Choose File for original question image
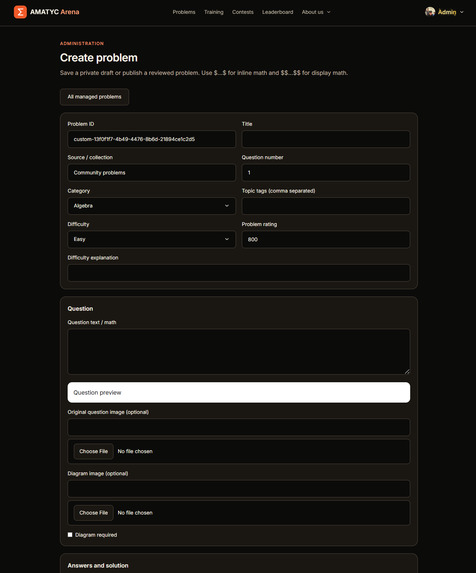476x573 pixels. pyautogui.click(x=94, y=451)
